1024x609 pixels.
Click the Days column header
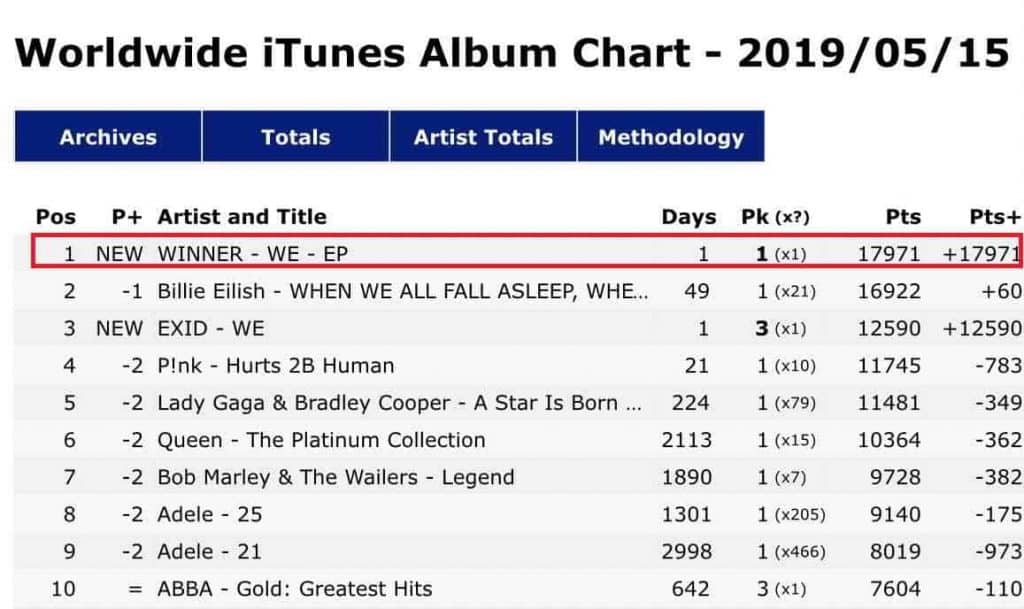click(688, 217)
